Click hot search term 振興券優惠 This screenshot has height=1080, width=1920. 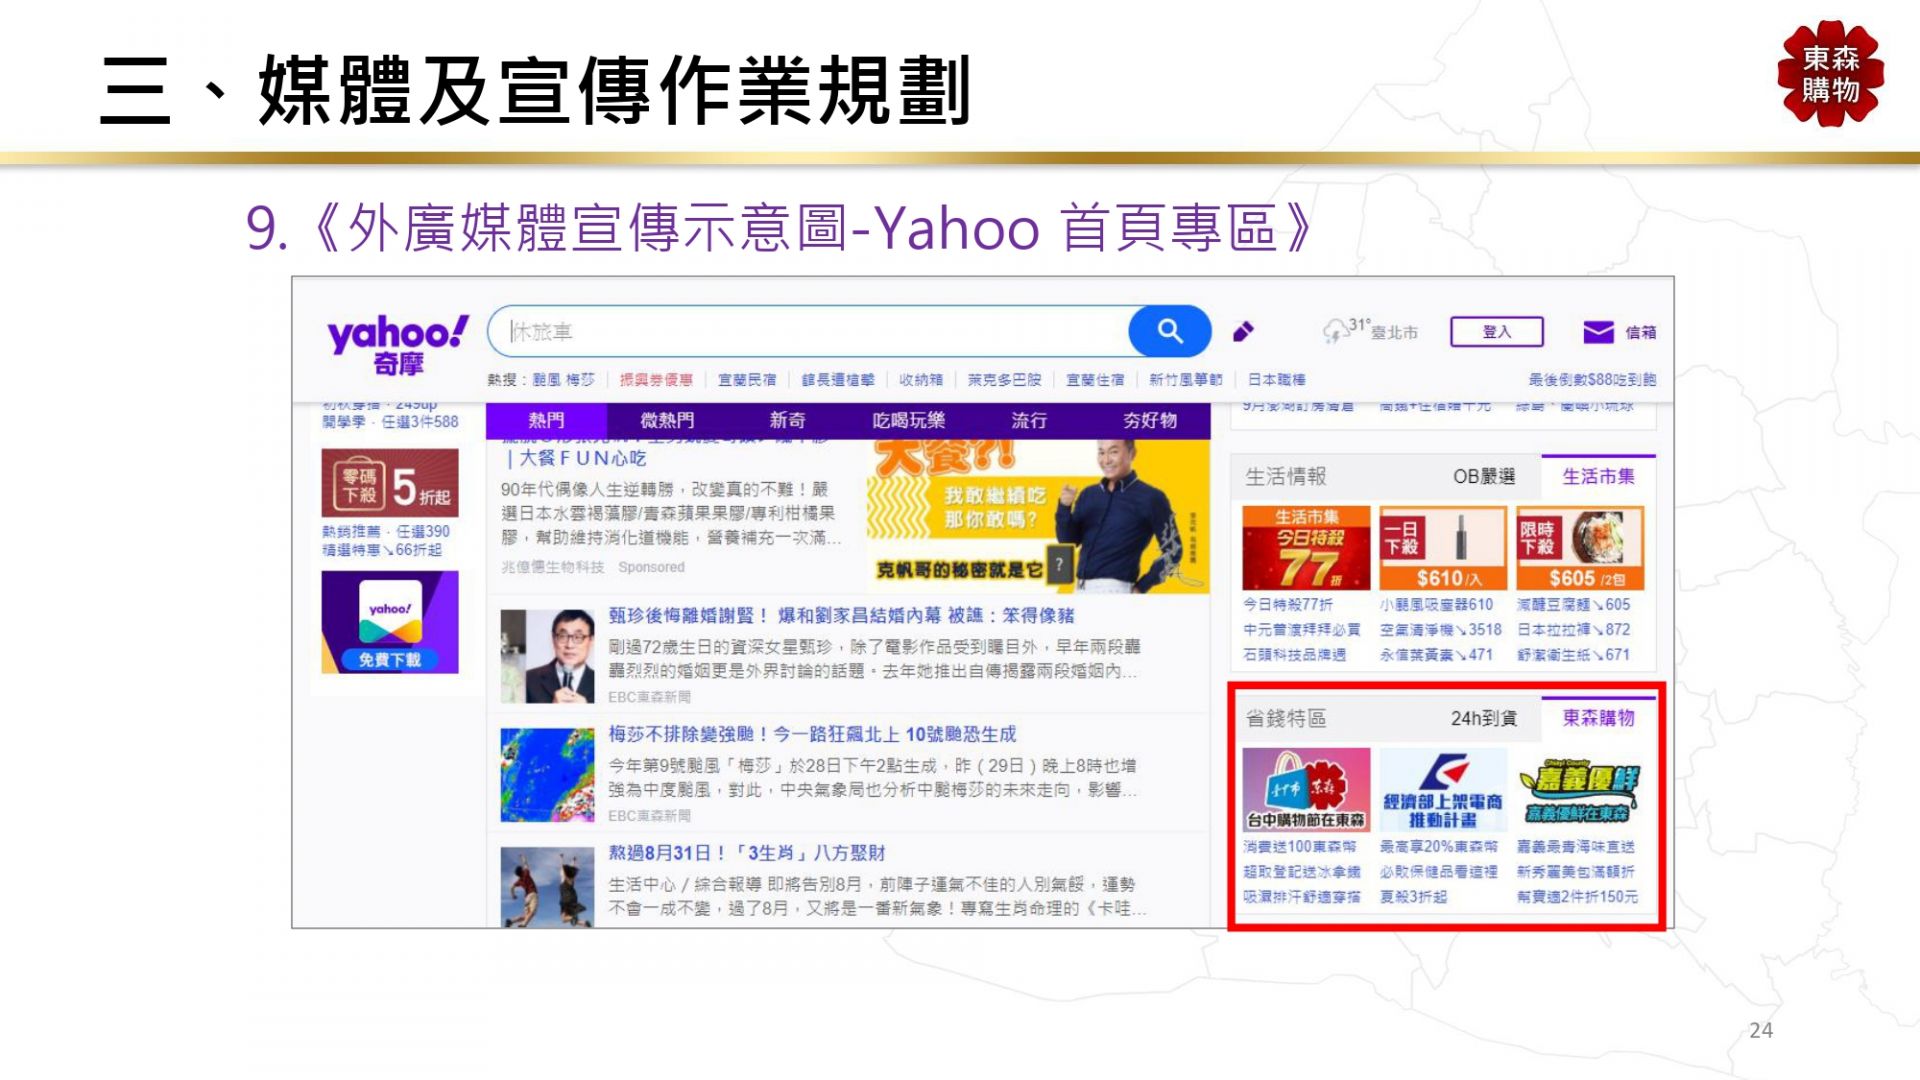click(x=656, y=379)
